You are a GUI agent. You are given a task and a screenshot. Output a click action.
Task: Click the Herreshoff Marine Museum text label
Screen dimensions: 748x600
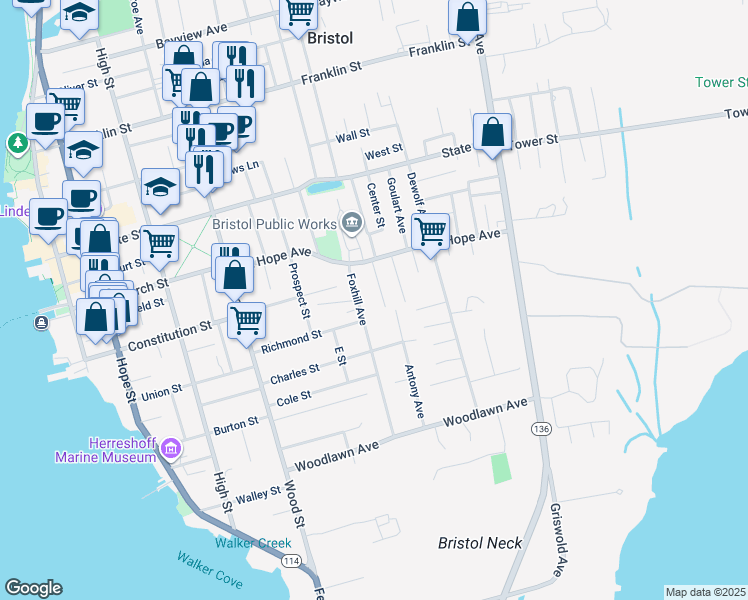(x=108, y=449)
